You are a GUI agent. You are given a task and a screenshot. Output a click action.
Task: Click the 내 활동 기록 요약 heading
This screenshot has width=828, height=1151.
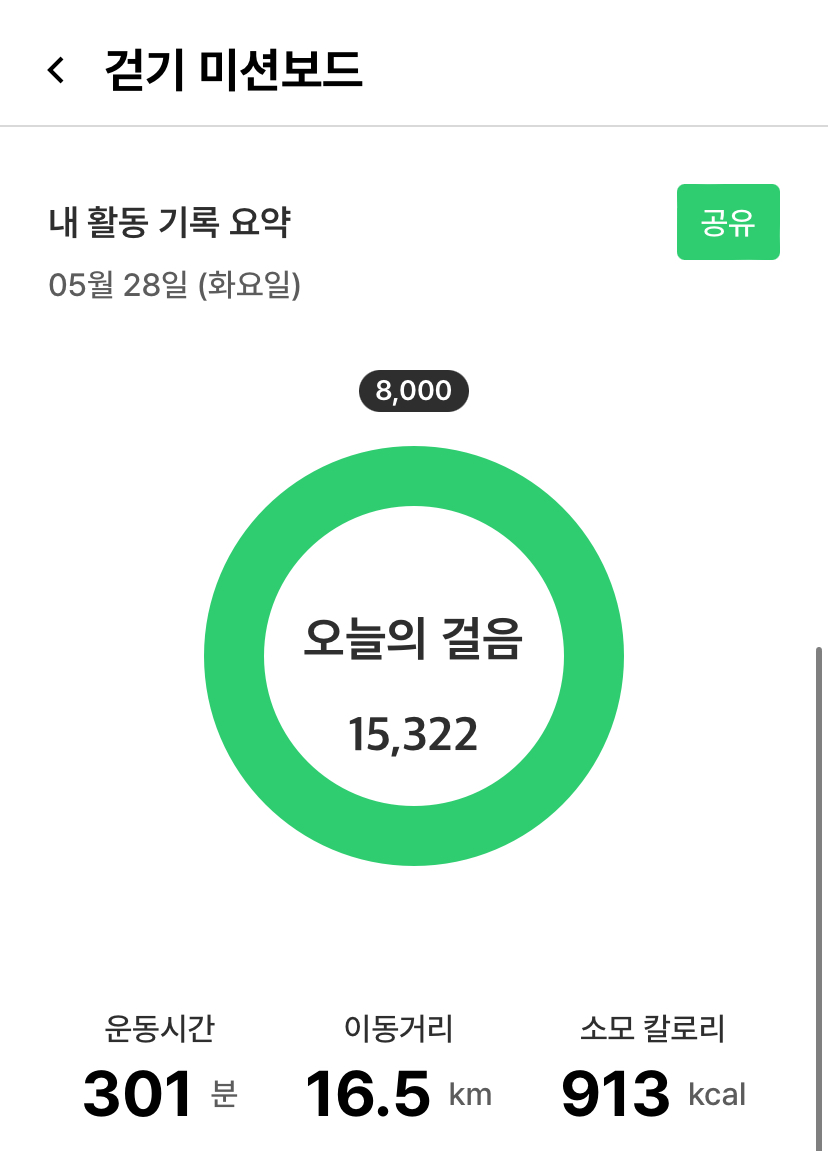coord(169,223)
